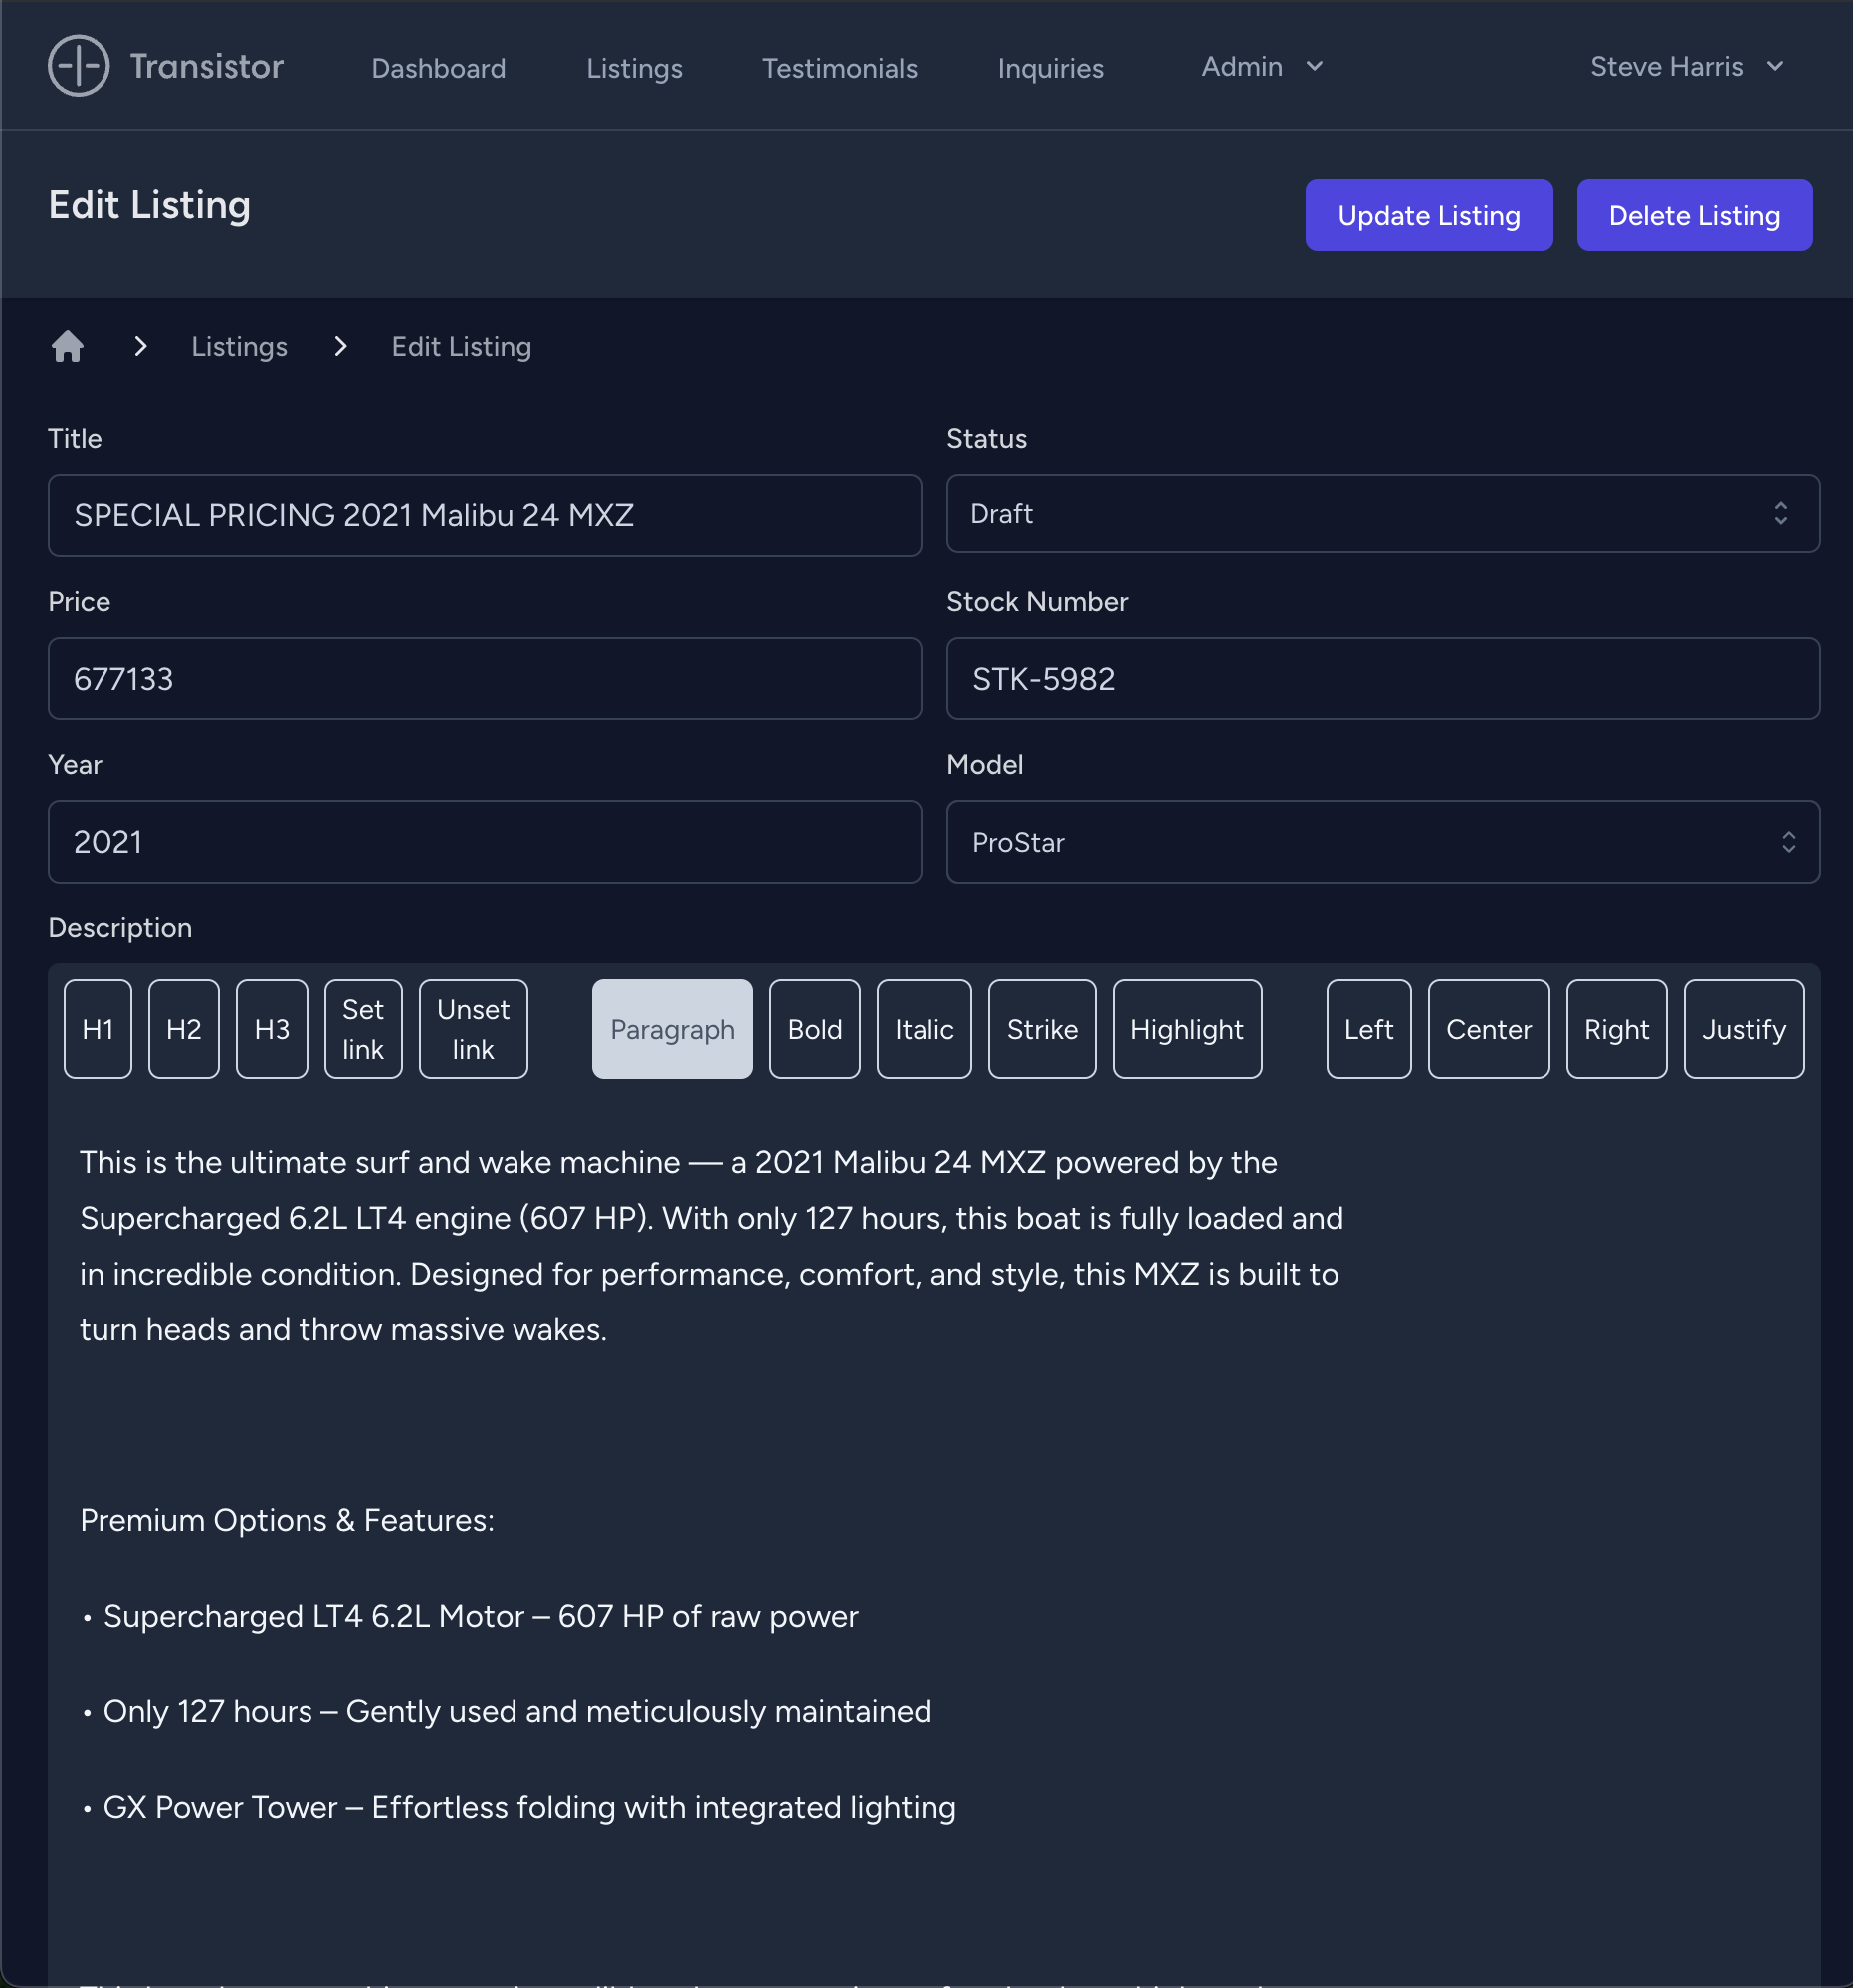This screenshot has width=1853, height=1988.
Task: Follow the Listings breadcrumb link
Action: pos(239,347)
